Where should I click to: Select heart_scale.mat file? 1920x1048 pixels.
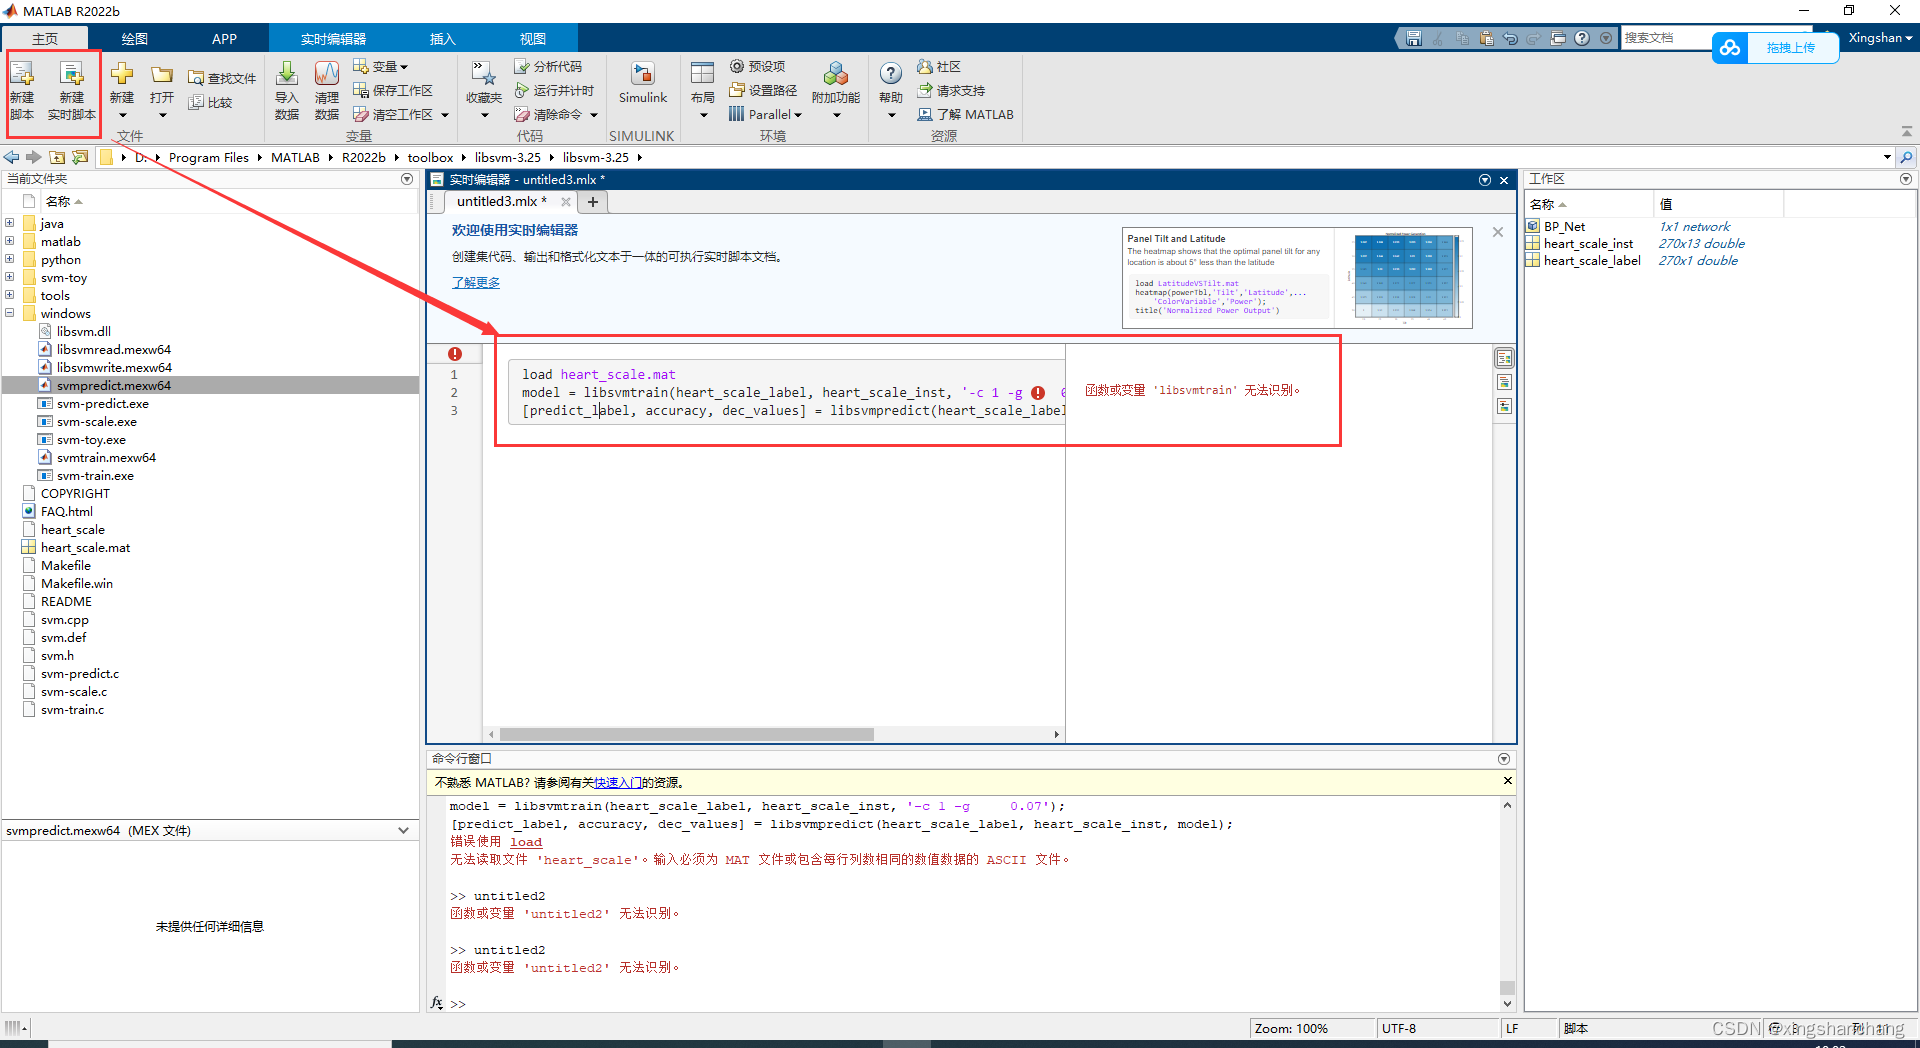click(85, 547)
